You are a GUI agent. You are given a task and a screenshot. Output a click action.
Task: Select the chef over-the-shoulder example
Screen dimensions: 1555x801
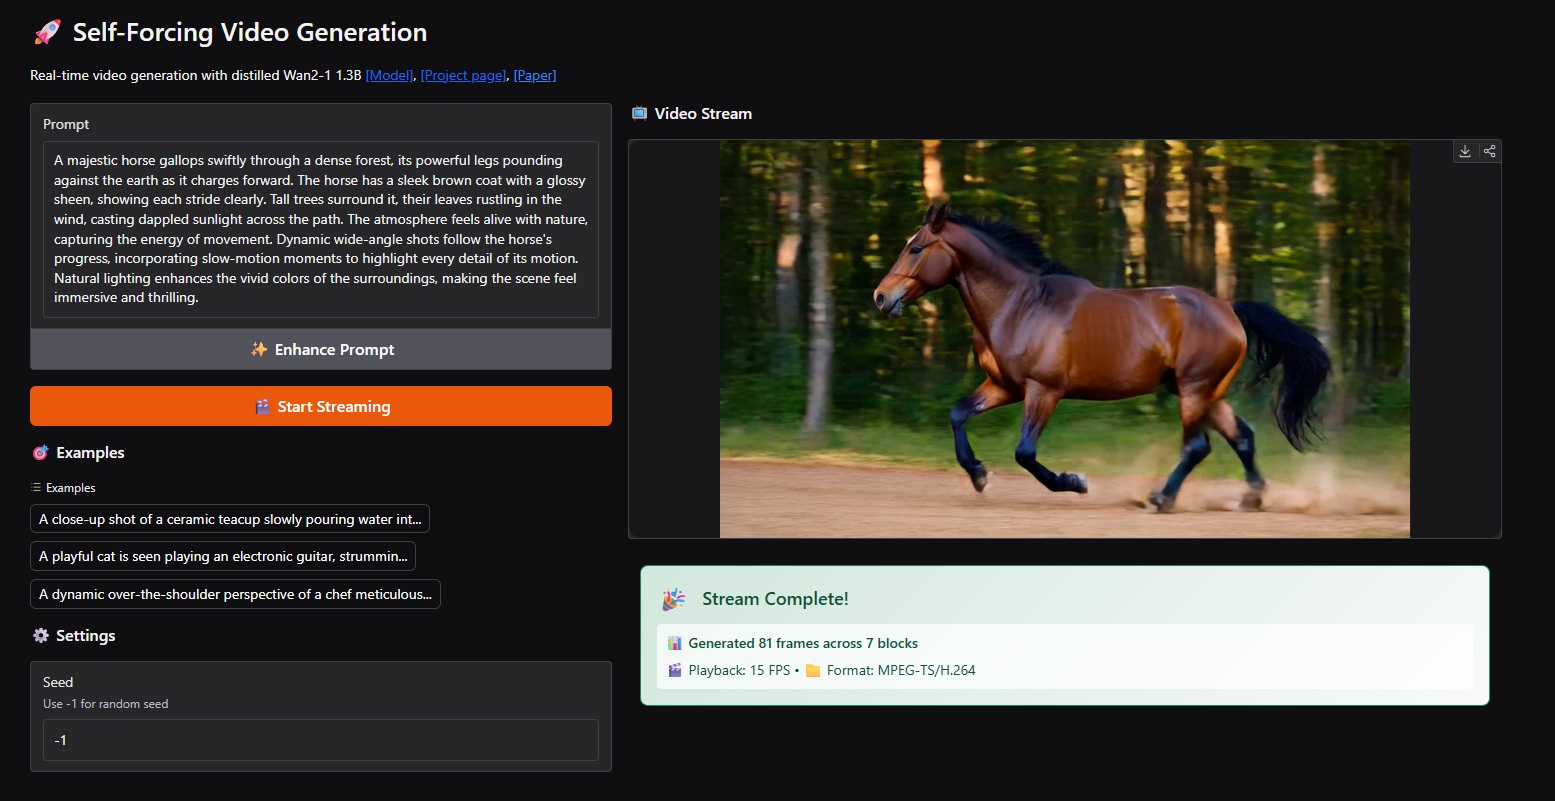pyautogui.click(x=235, y=594)
